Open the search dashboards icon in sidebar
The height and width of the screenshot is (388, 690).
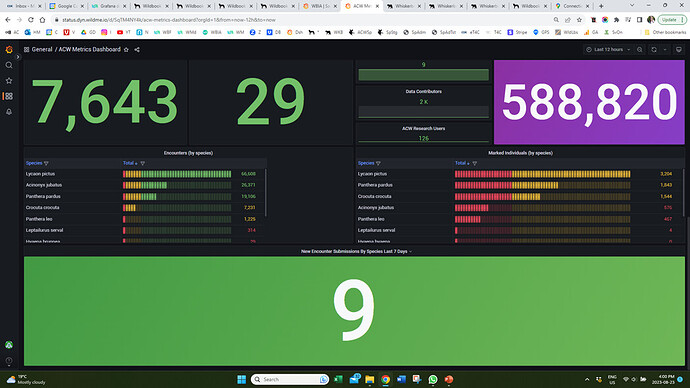coord(9,65)
